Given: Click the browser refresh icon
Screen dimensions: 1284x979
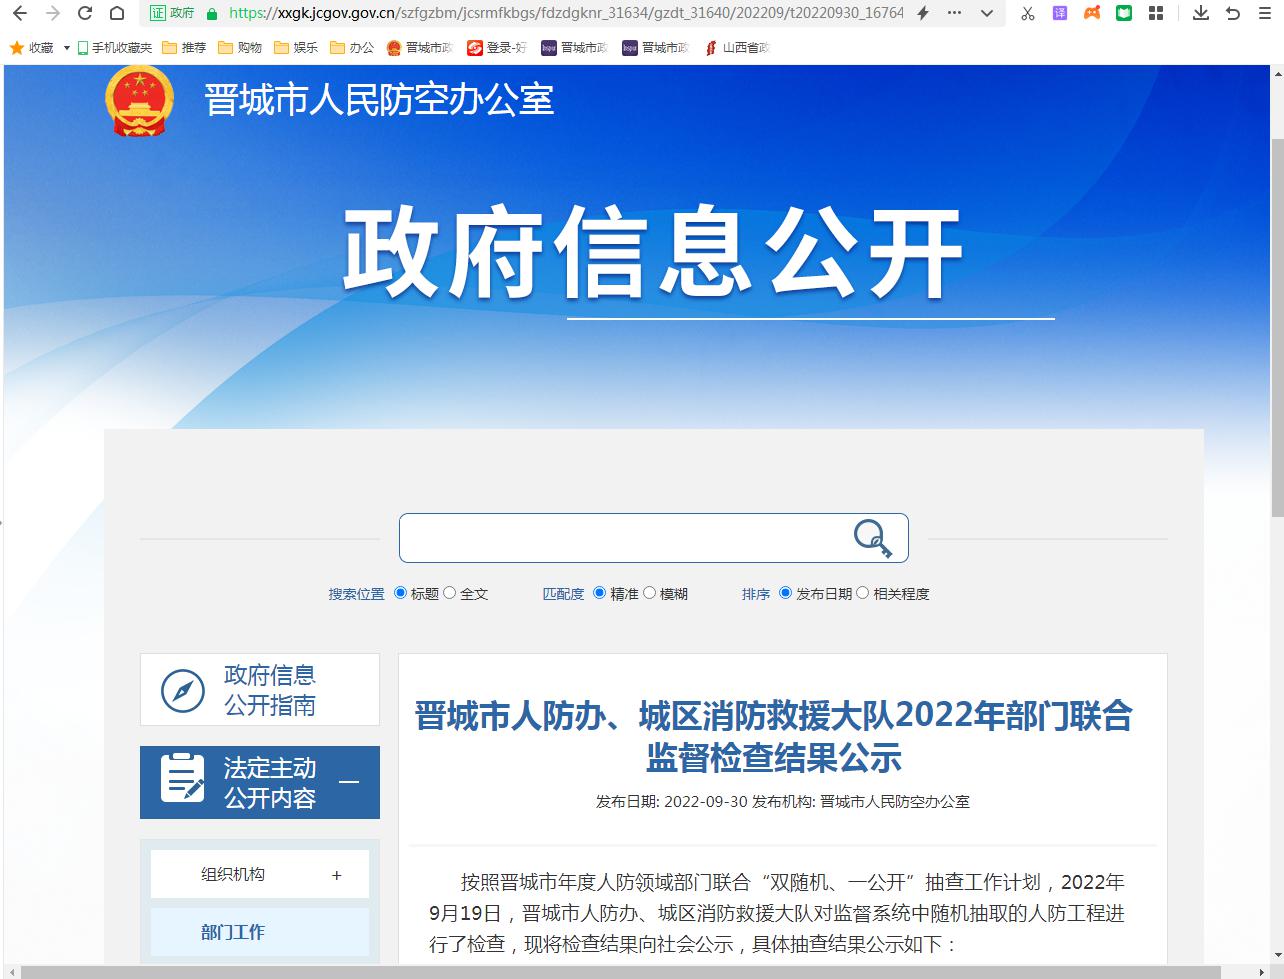Looking at the screenshot, I should point(85,13).
